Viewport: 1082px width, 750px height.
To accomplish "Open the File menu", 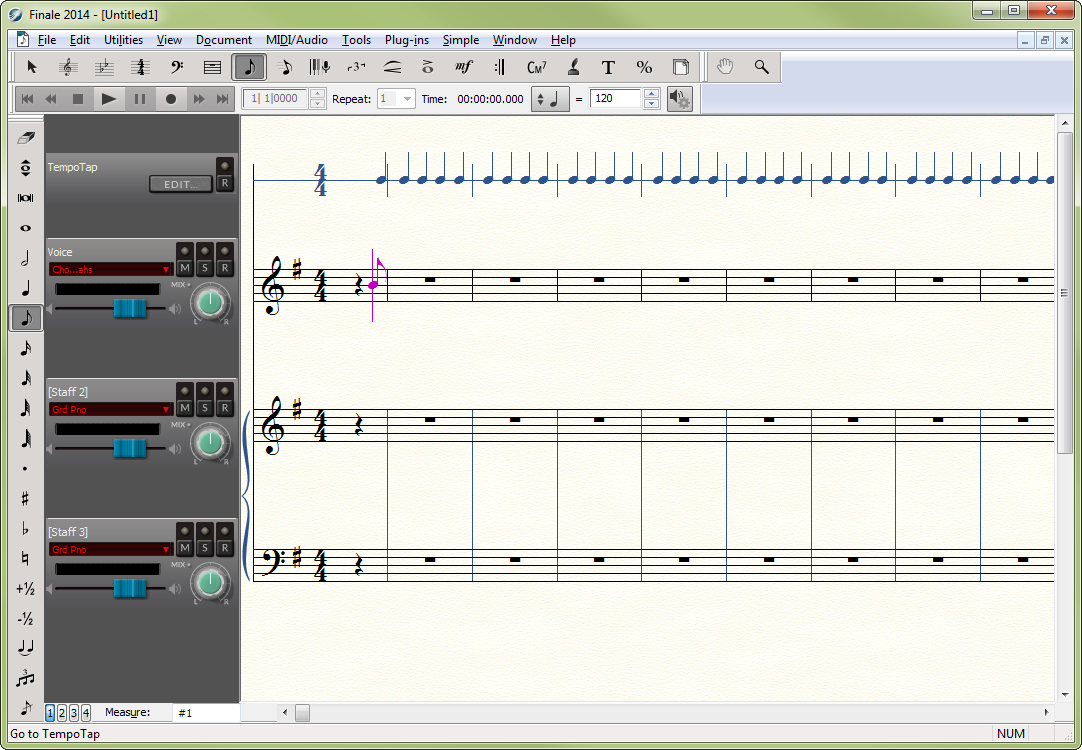I will click(47, 40).
